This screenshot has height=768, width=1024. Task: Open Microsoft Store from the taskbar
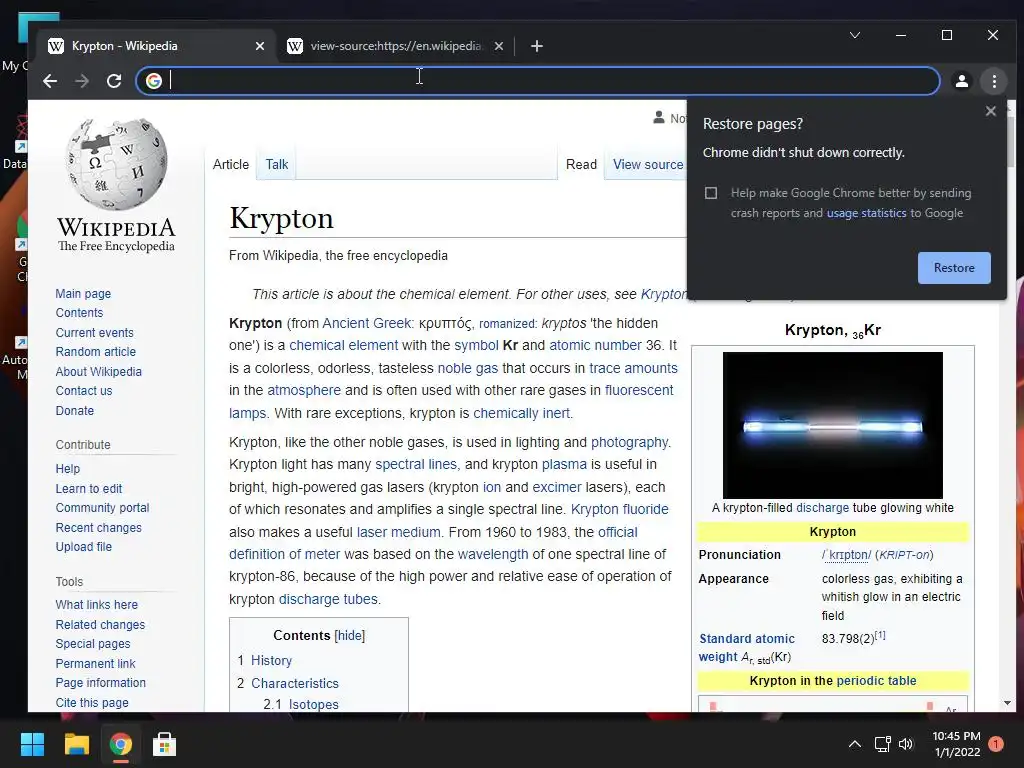pos(165,744)
